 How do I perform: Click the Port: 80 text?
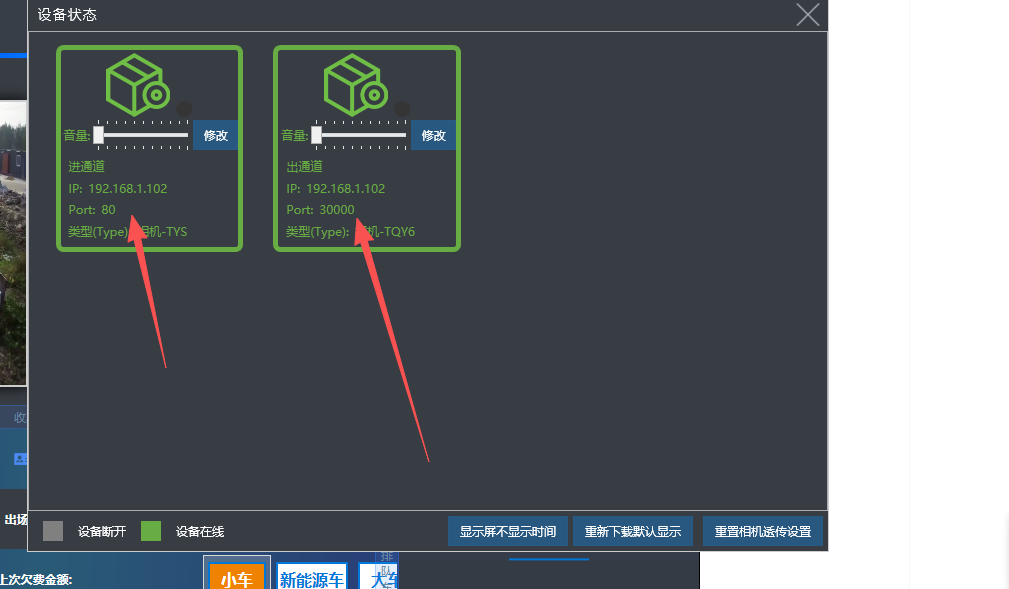click(x=92, y=210)
